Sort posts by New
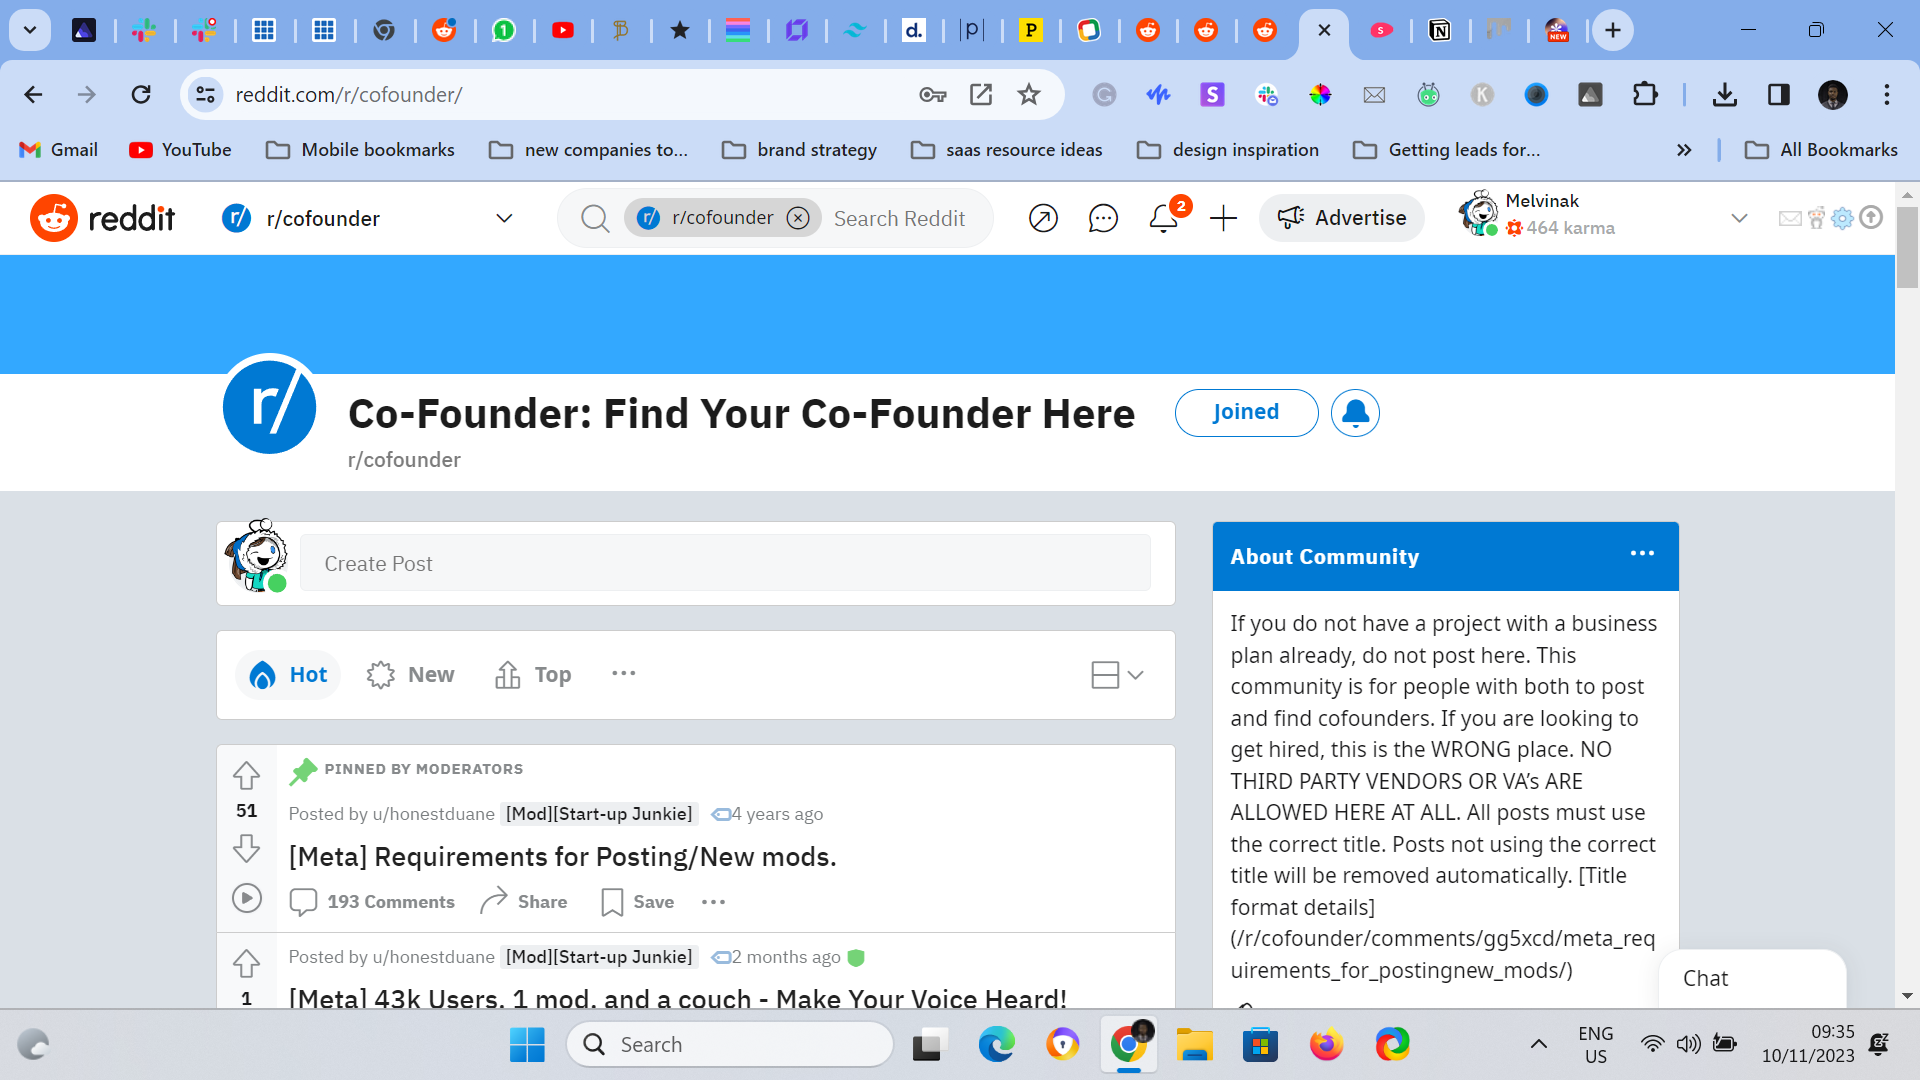 [x=411, y=675]
